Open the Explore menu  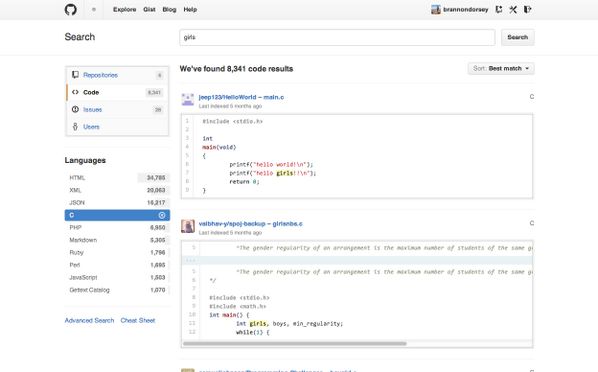[x=124, y=10]
